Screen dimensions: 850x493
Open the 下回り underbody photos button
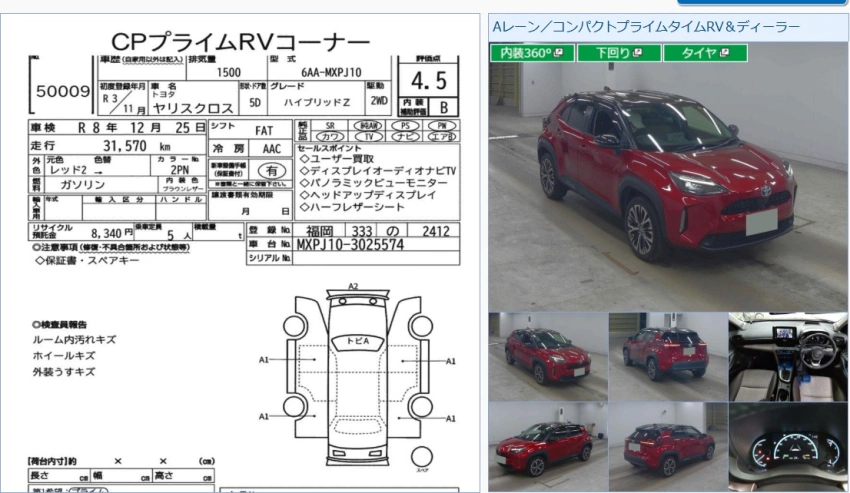coord(619,53)
